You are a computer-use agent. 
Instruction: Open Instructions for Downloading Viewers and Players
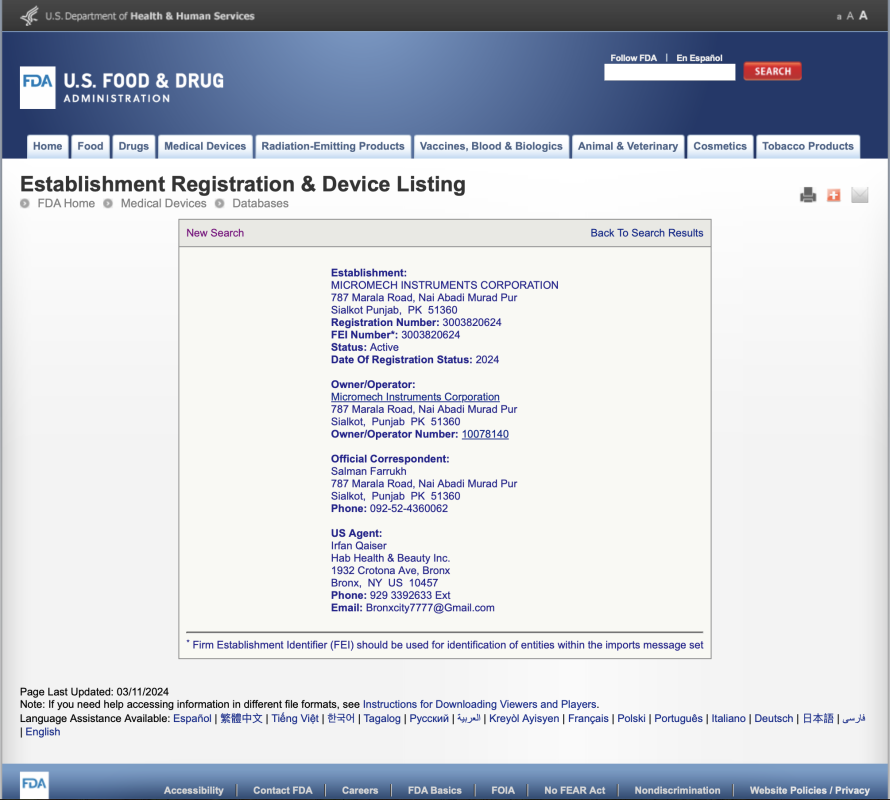pos(480,704)
